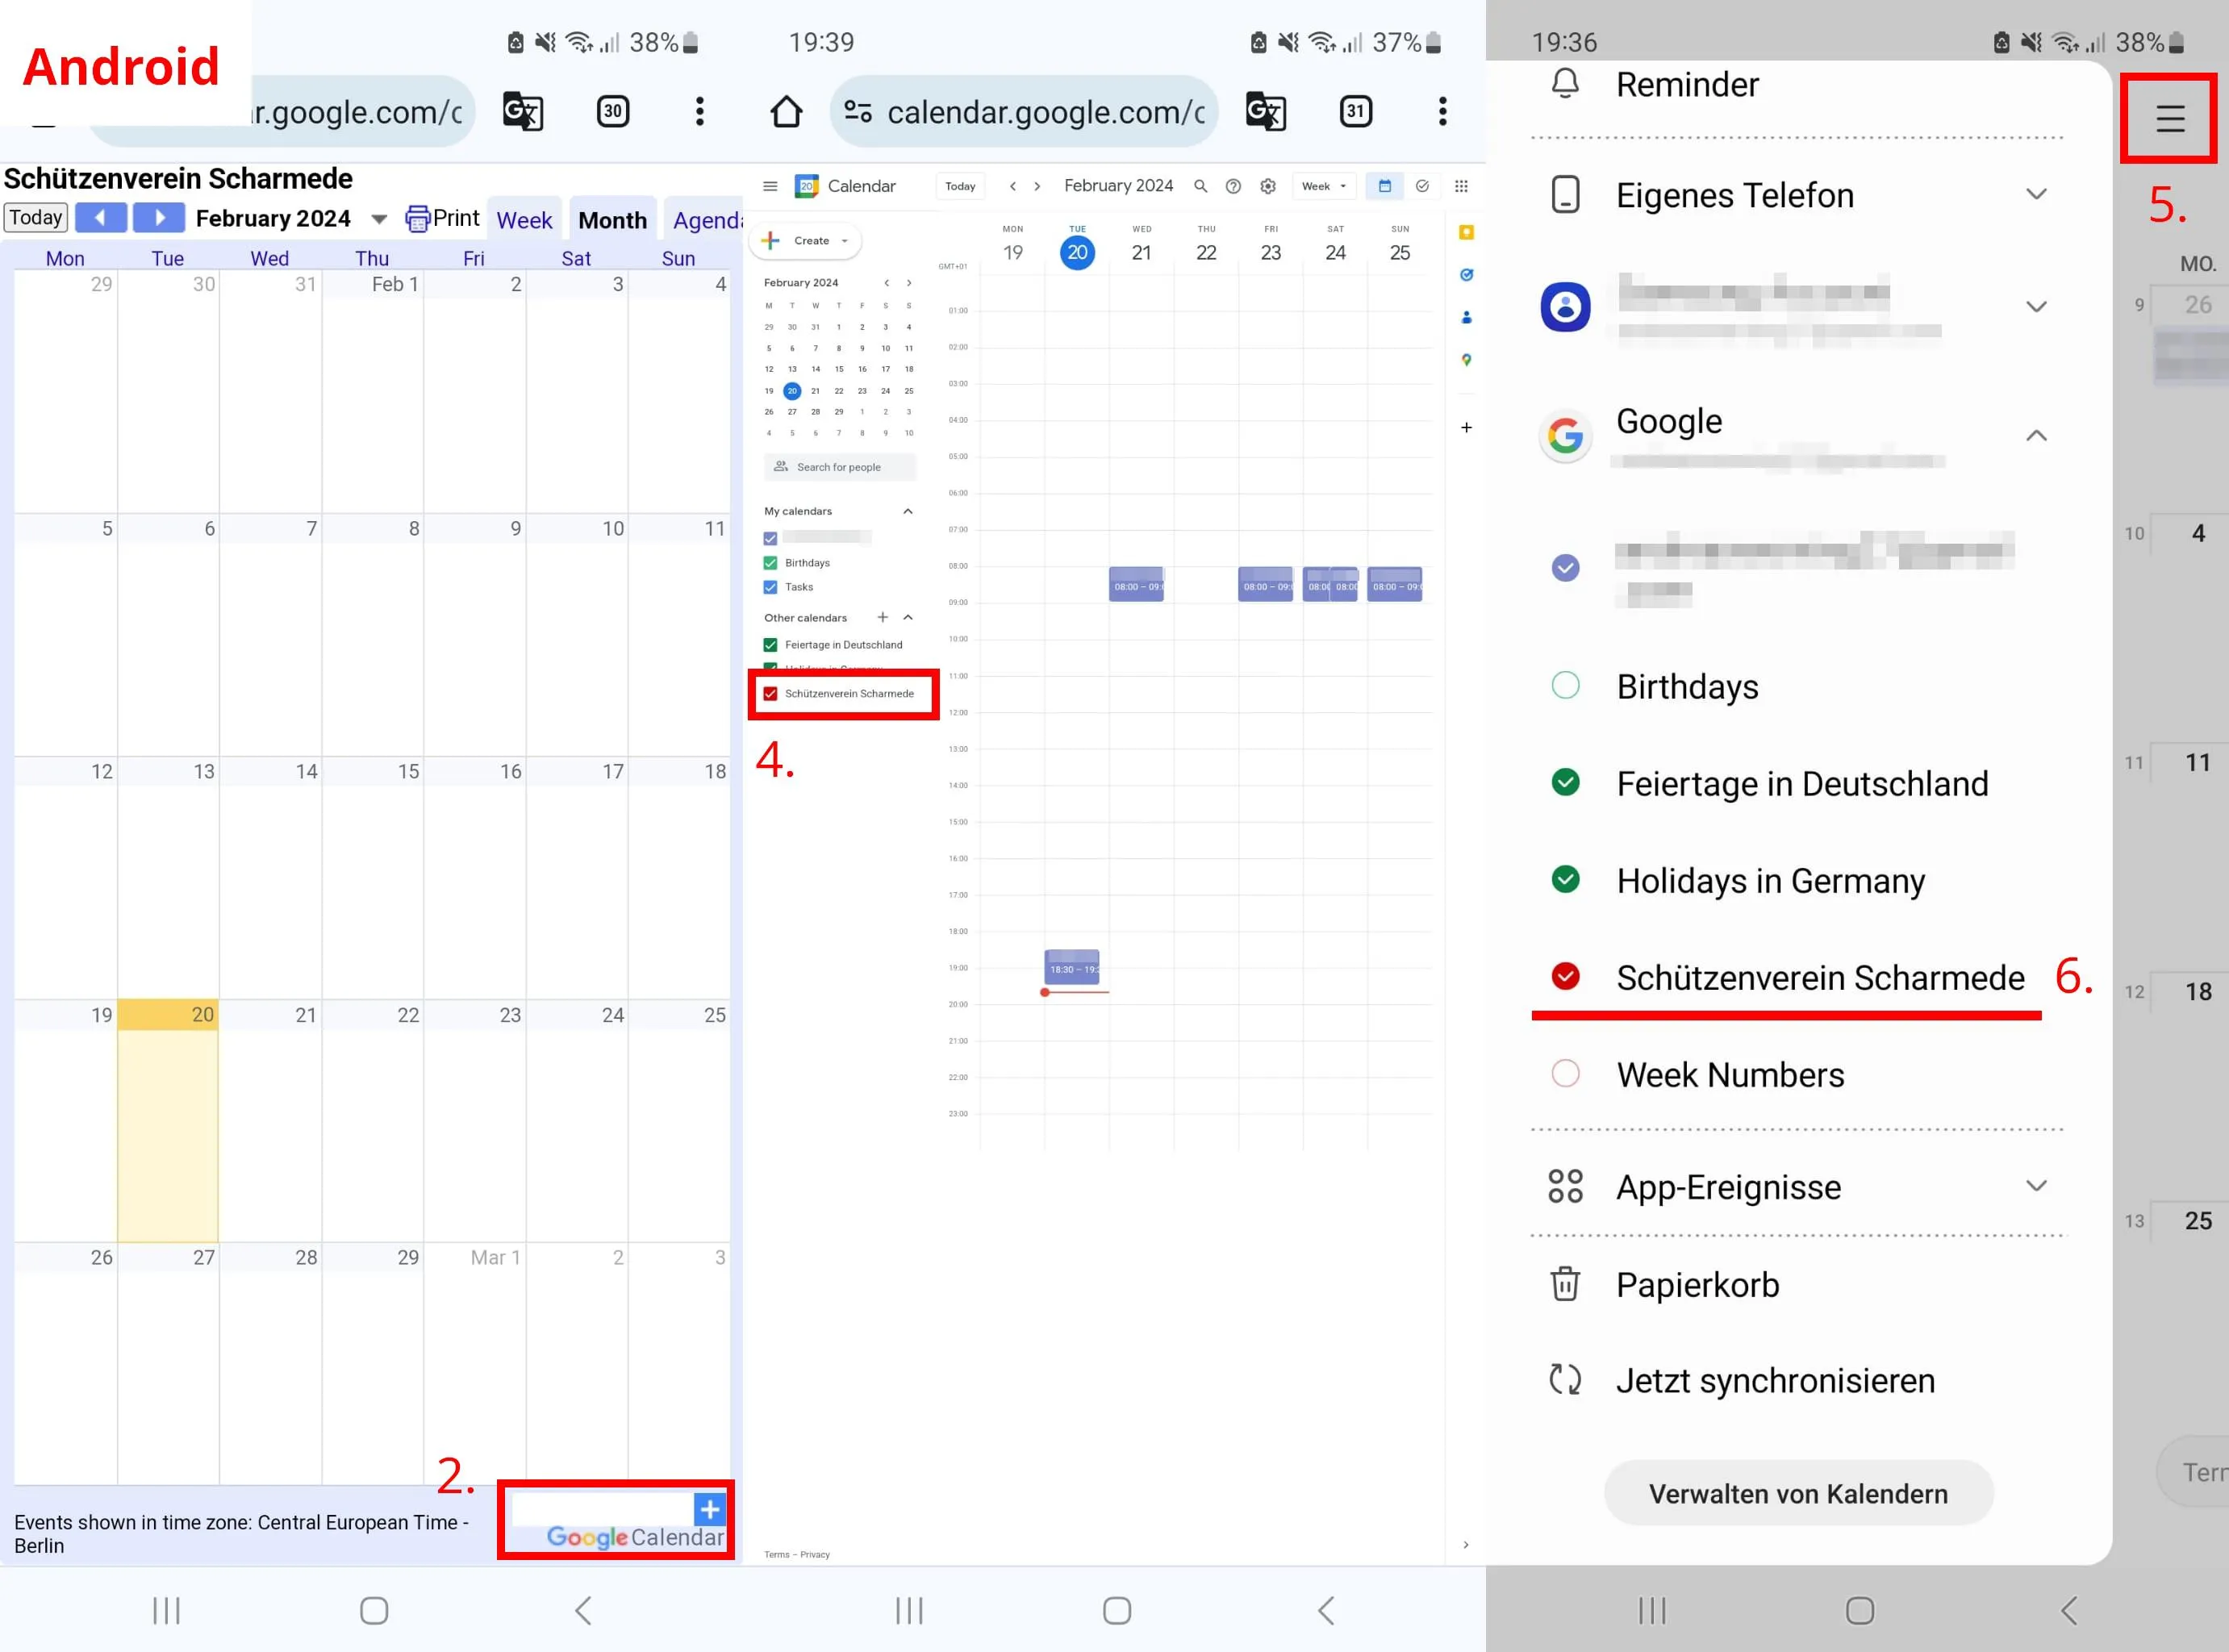Toggle Feiertage in Deutschland web checkbox
Screen dimensions: 2229x1652
coord(770,645)
